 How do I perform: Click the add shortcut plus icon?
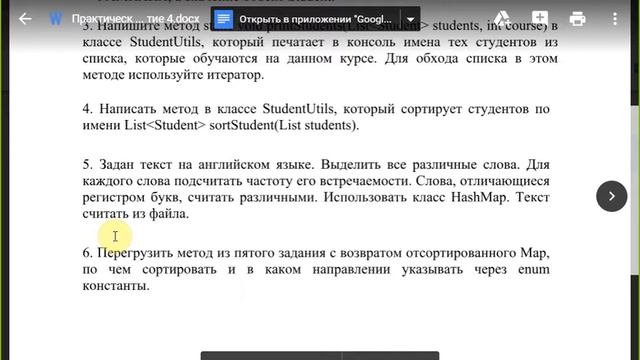pyautogui.click(x=540, y=18)
